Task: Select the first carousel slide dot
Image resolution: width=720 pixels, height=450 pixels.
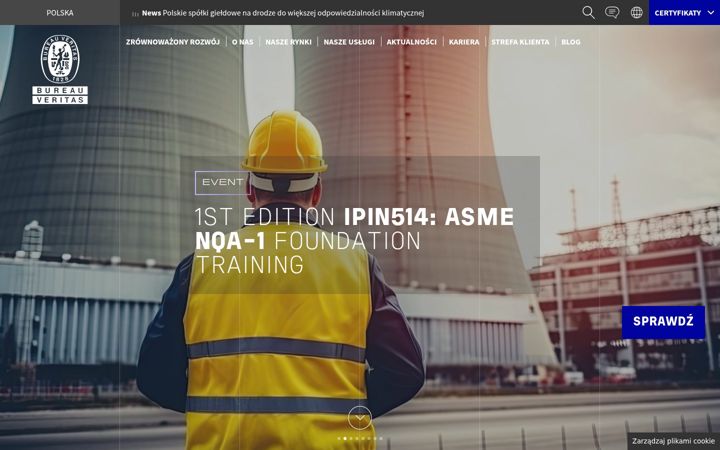Action: [x=339, y=439]
